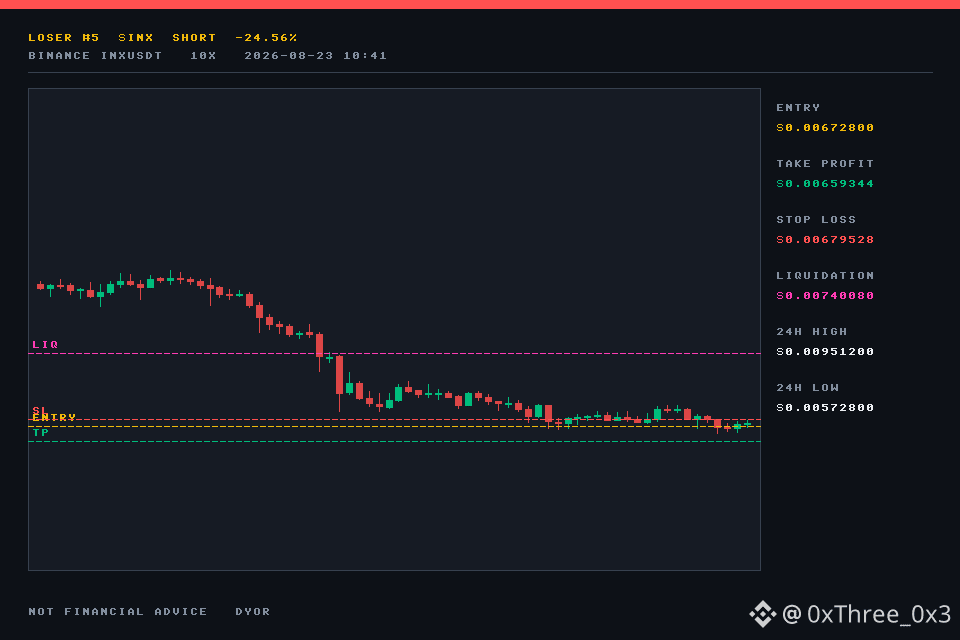Click the 'ENTRY' label in the side panel
This screenshot has height=640, width=960.
pyautogui.click(x=798, y=108)
